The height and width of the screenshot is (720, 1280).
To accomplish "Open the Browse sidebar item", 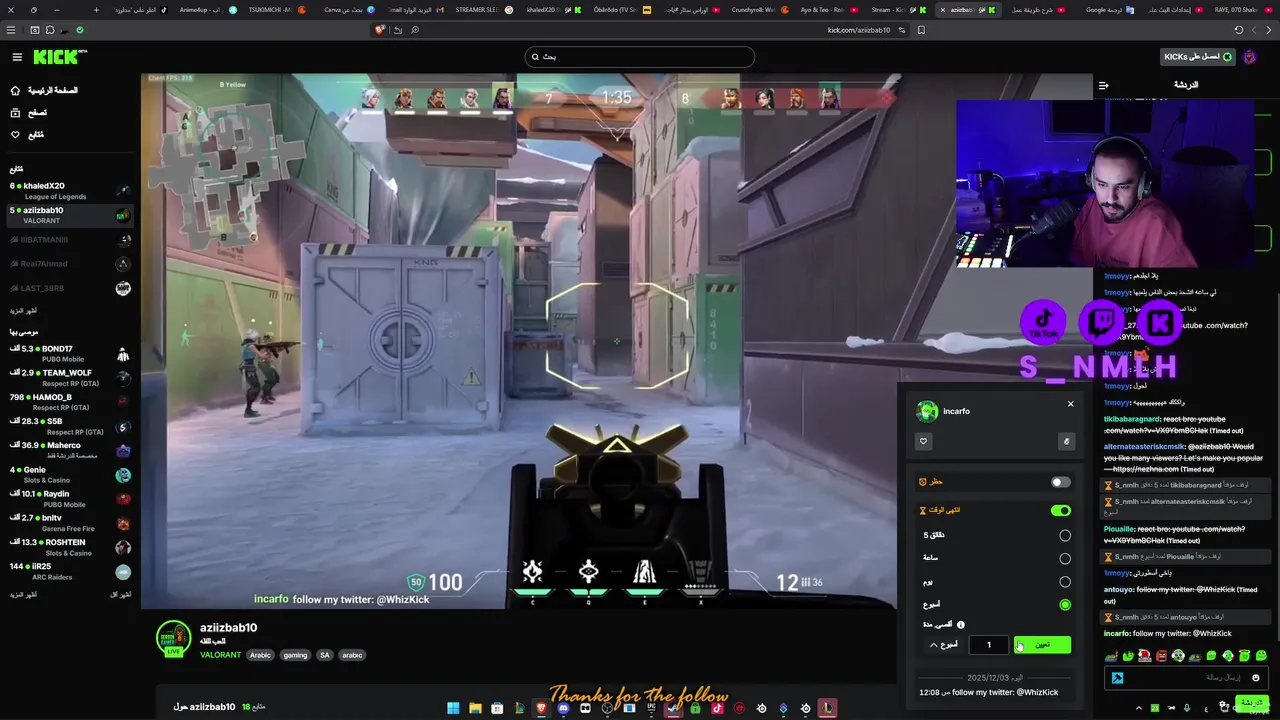I will pos(28,112).
